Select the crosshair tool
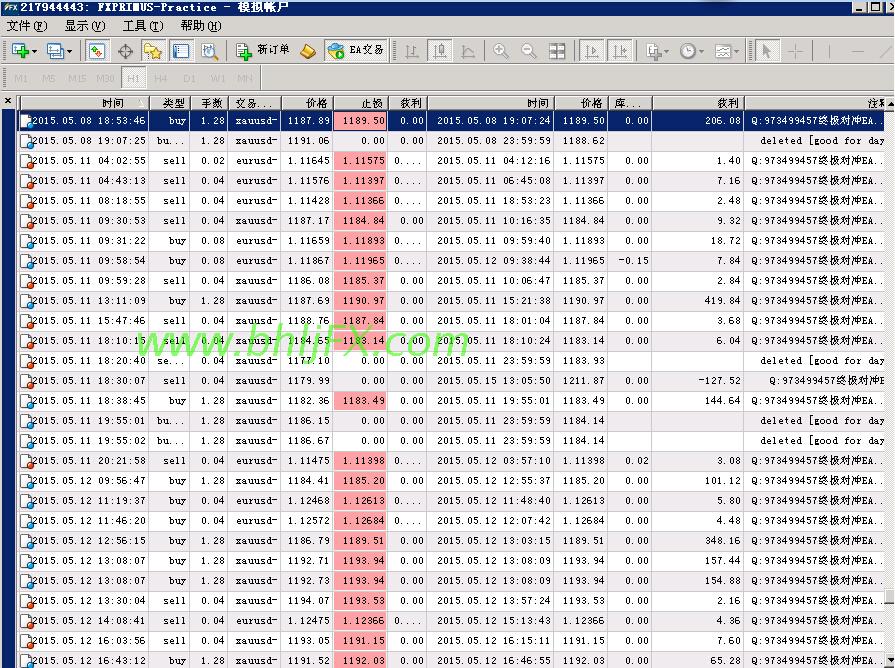Screen dimensions: 895x668 [x=795, y=51]
